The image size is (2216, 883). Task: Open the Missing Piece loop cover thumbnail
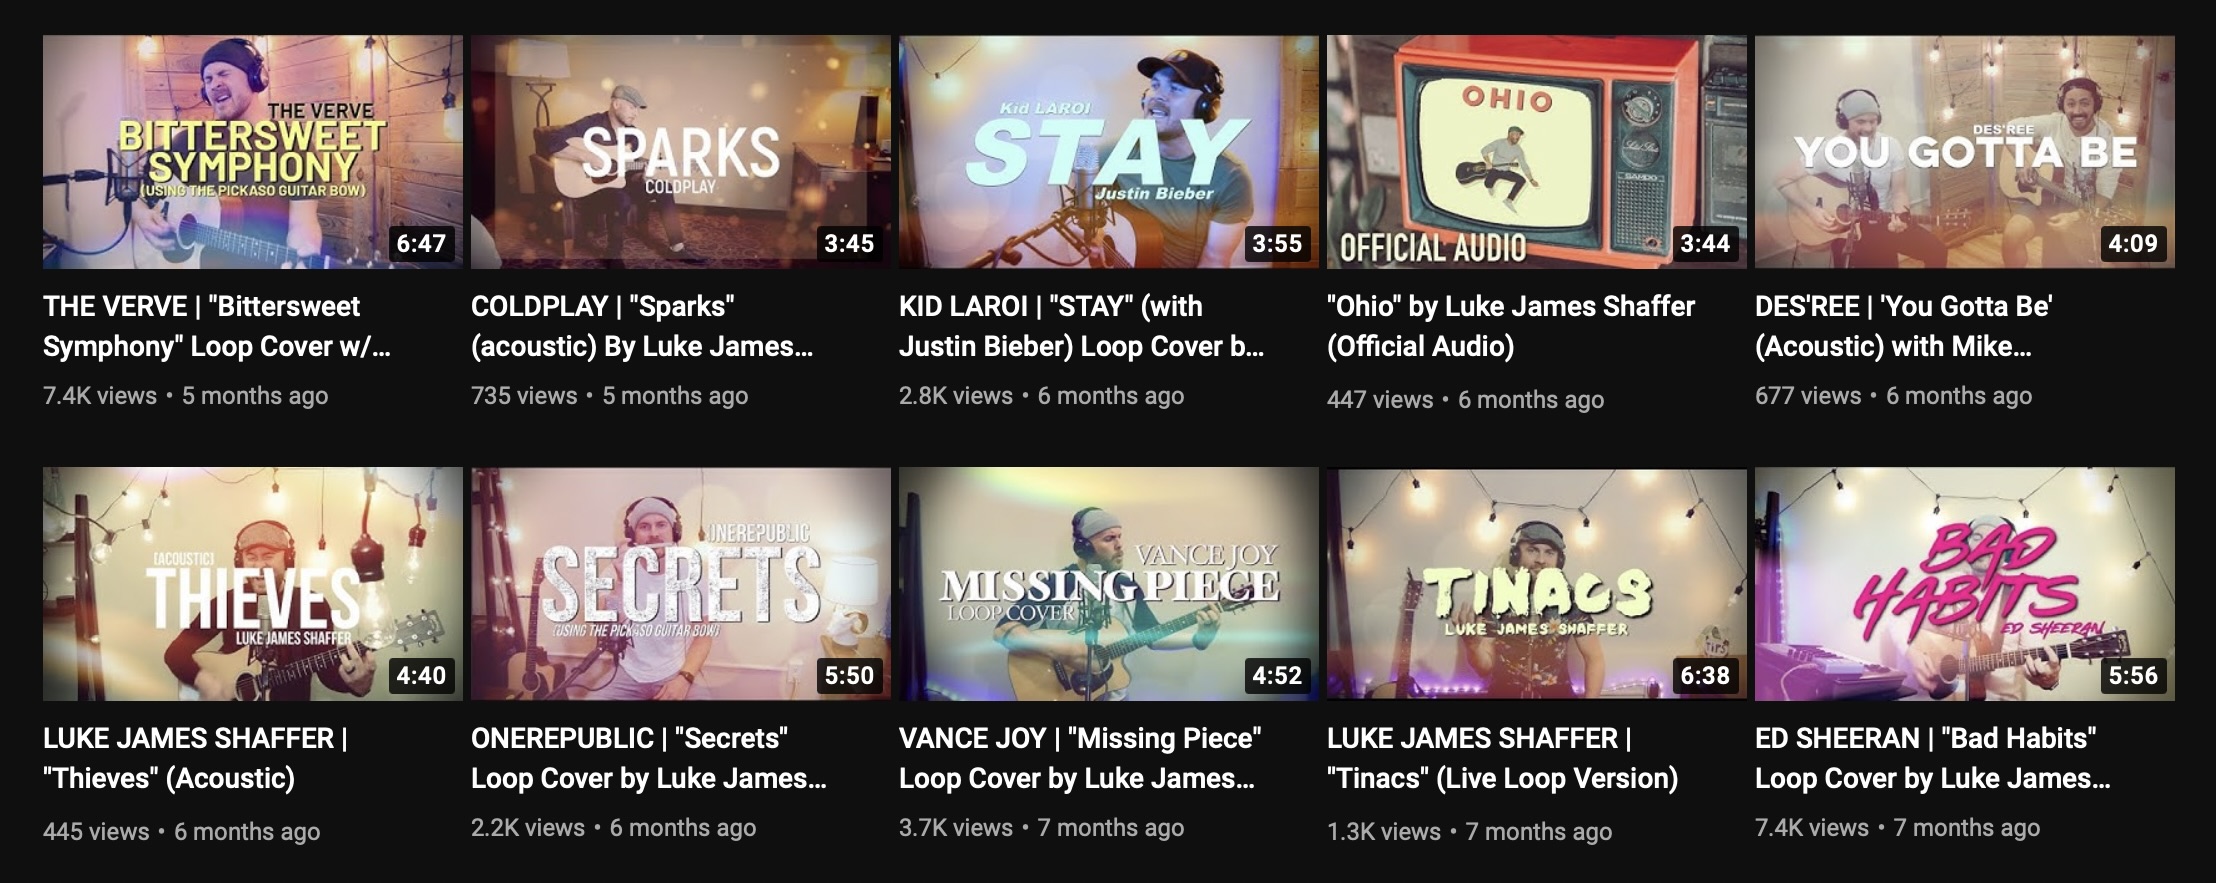pyautogui.click(x=1108, y=584)
